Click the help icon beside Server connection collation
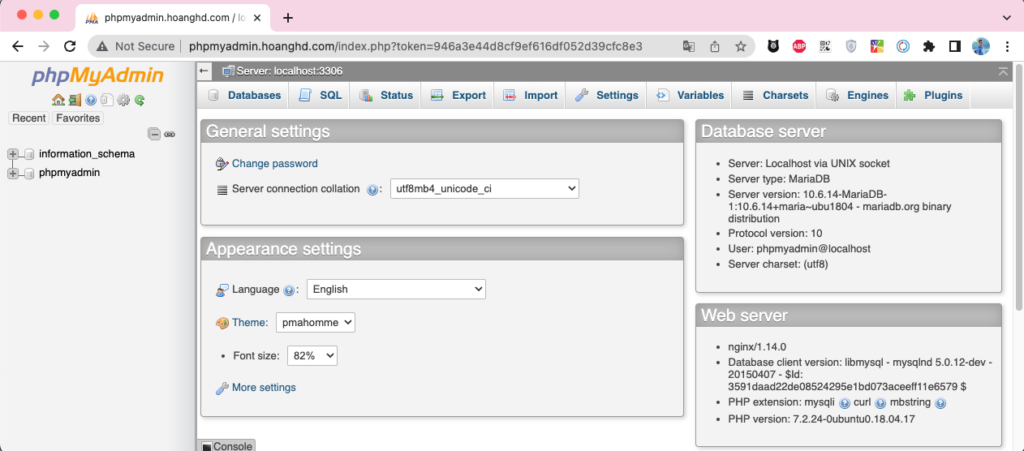 point(372,190)
